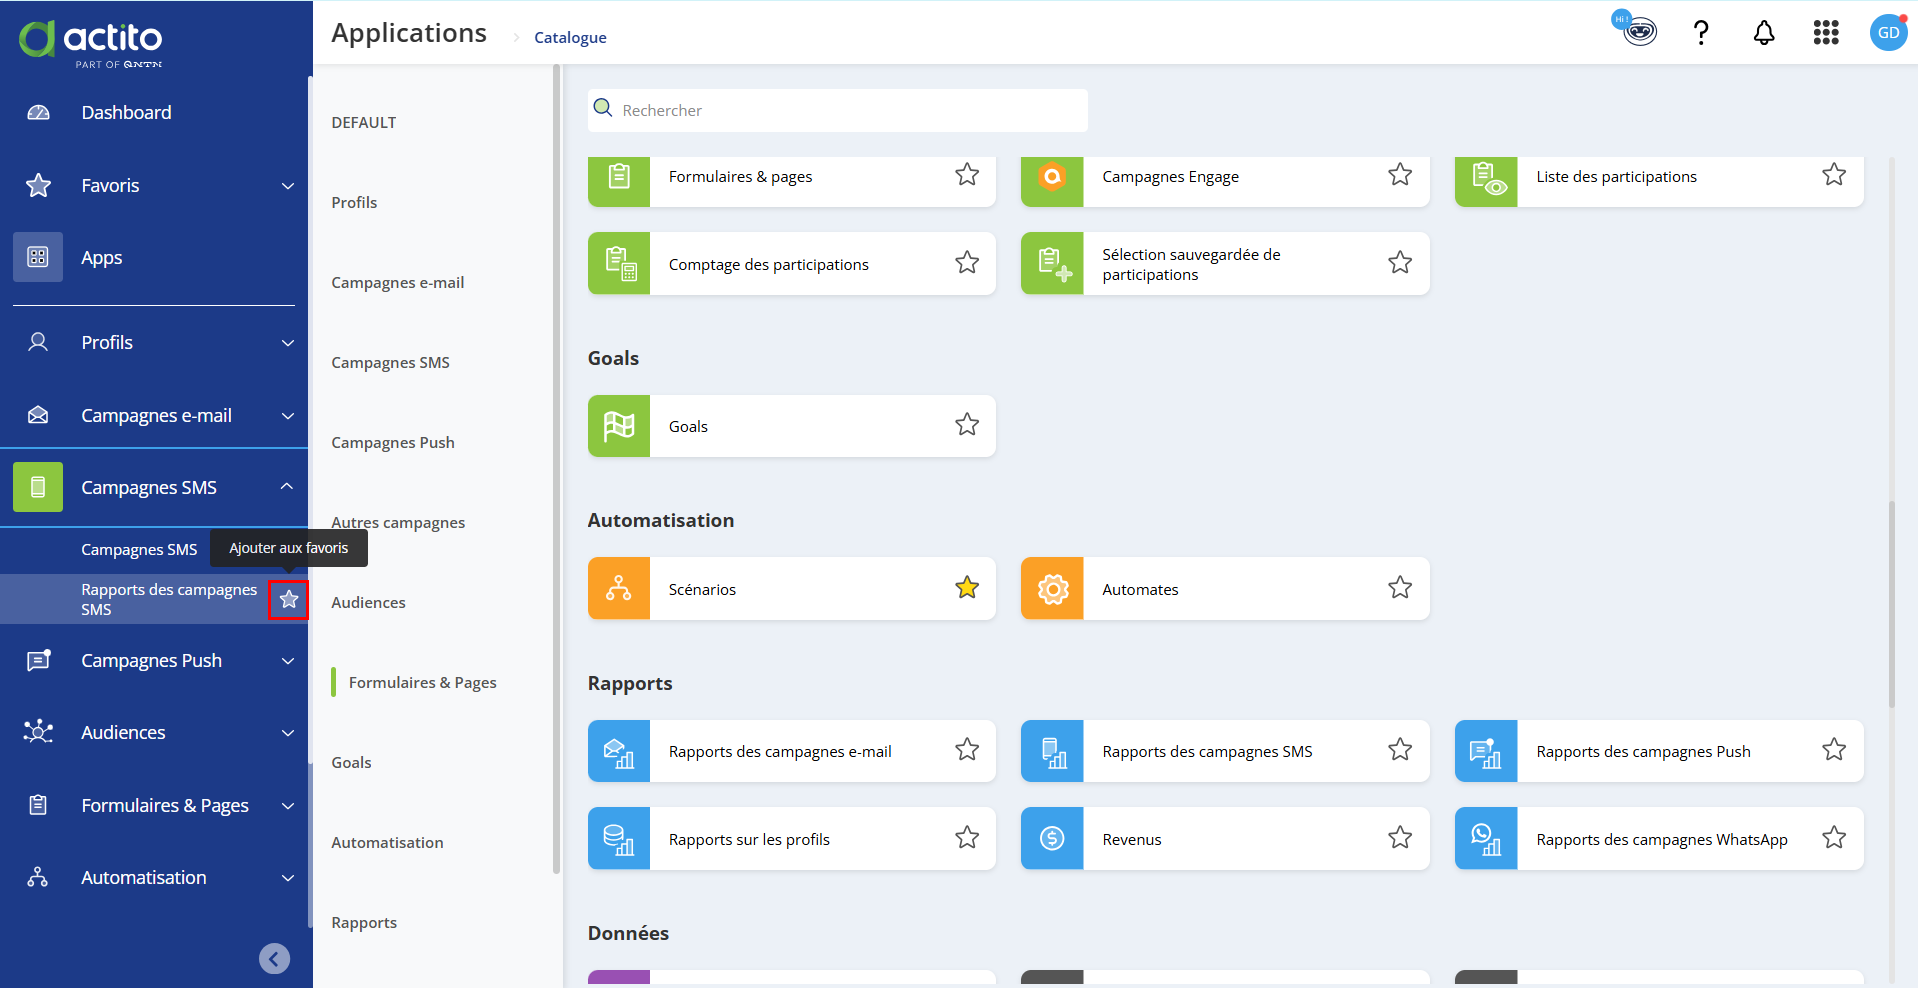The image size is (1918, 988).
Task: Expand Formulaires & Pages sidebar chevron
Action: (x=288, y=806)
